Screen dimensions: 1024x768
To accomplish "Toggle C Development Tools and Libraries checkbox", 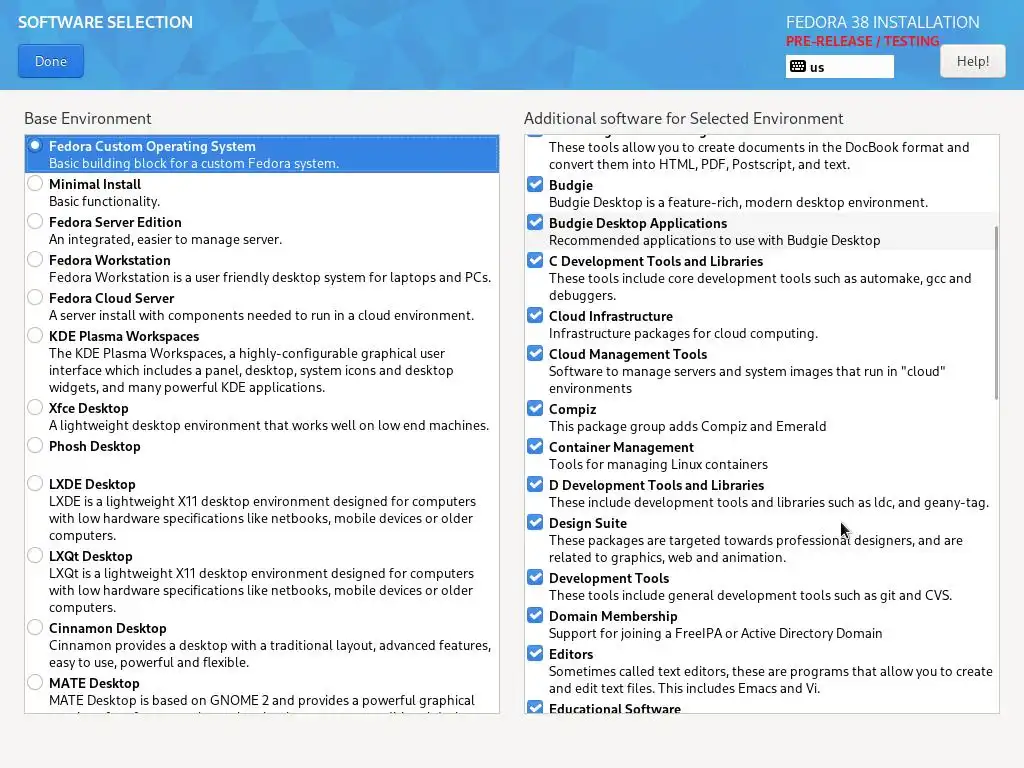I will 535,260.
